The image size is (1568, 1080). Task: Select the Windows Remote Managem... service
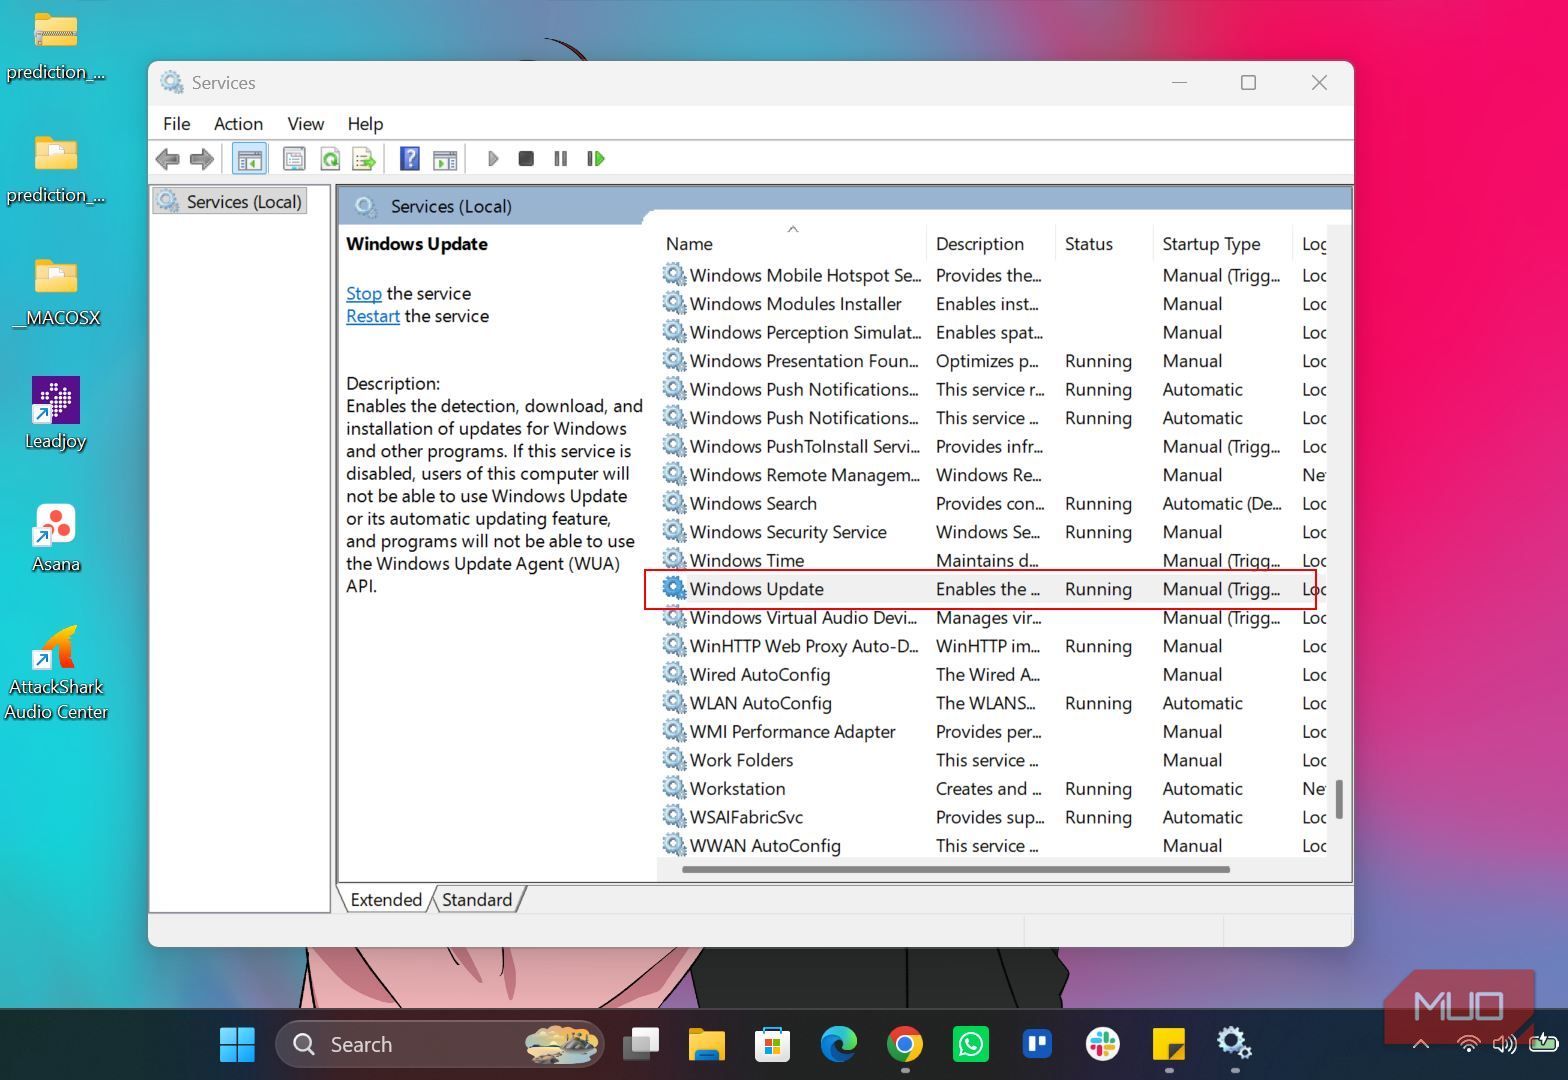tap(992, 474)
